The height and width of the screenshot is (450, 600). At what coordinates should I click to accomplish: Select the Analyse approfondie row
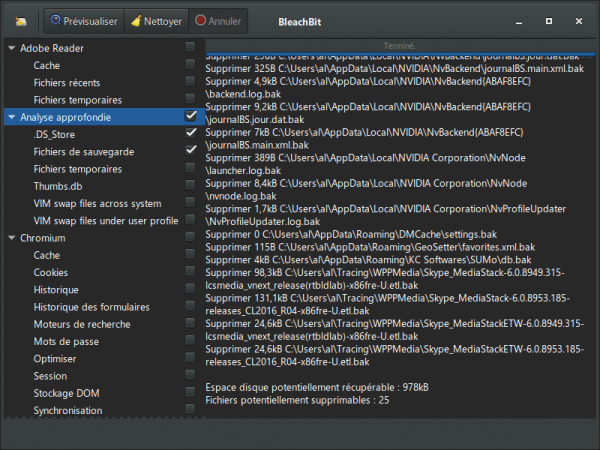(104, 117)
